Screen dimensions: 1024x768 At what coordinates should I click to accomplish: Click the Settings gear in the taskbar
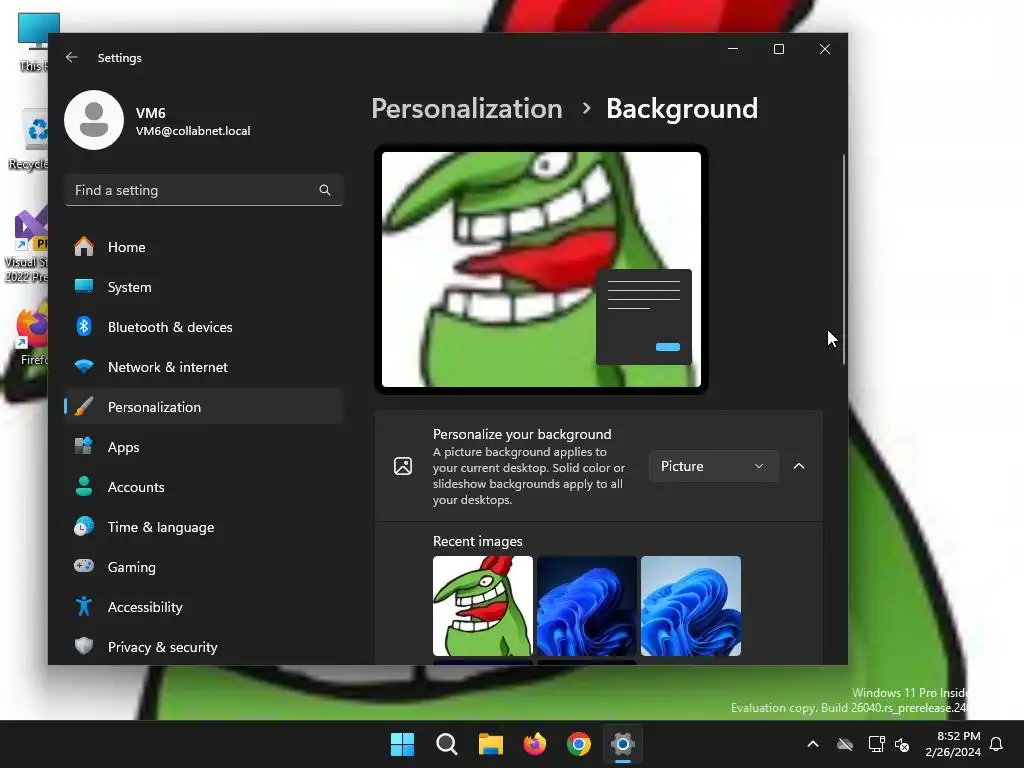[x=623, y=744]
